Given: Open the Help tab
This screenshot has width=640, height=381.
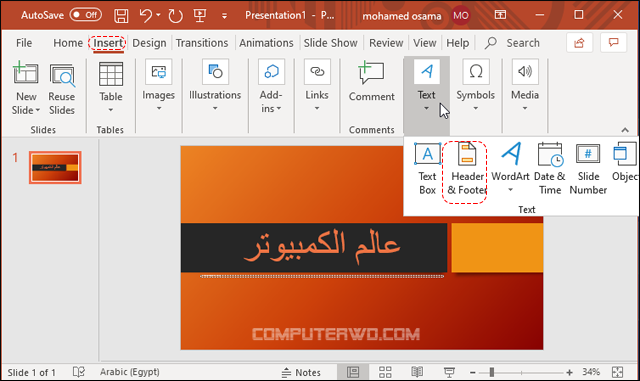Looking at the screenshot, I should pyautogui.click(x=458, y=43).
